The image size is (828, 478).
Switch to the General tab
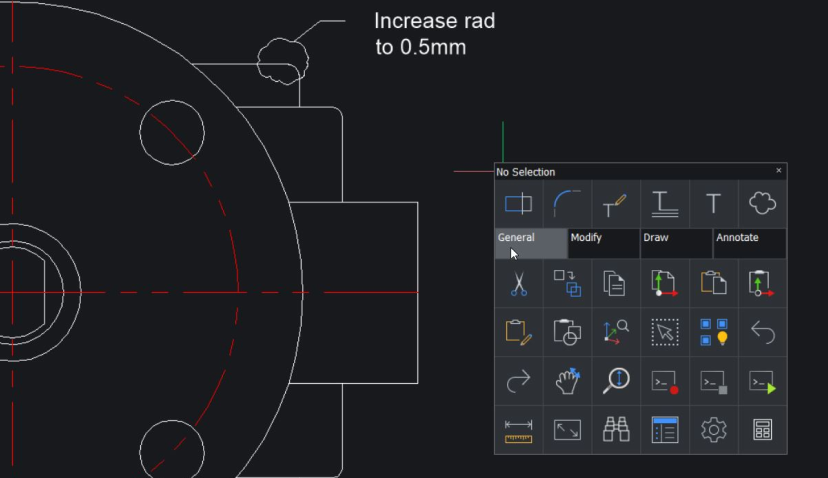click(x=531, y=243)
